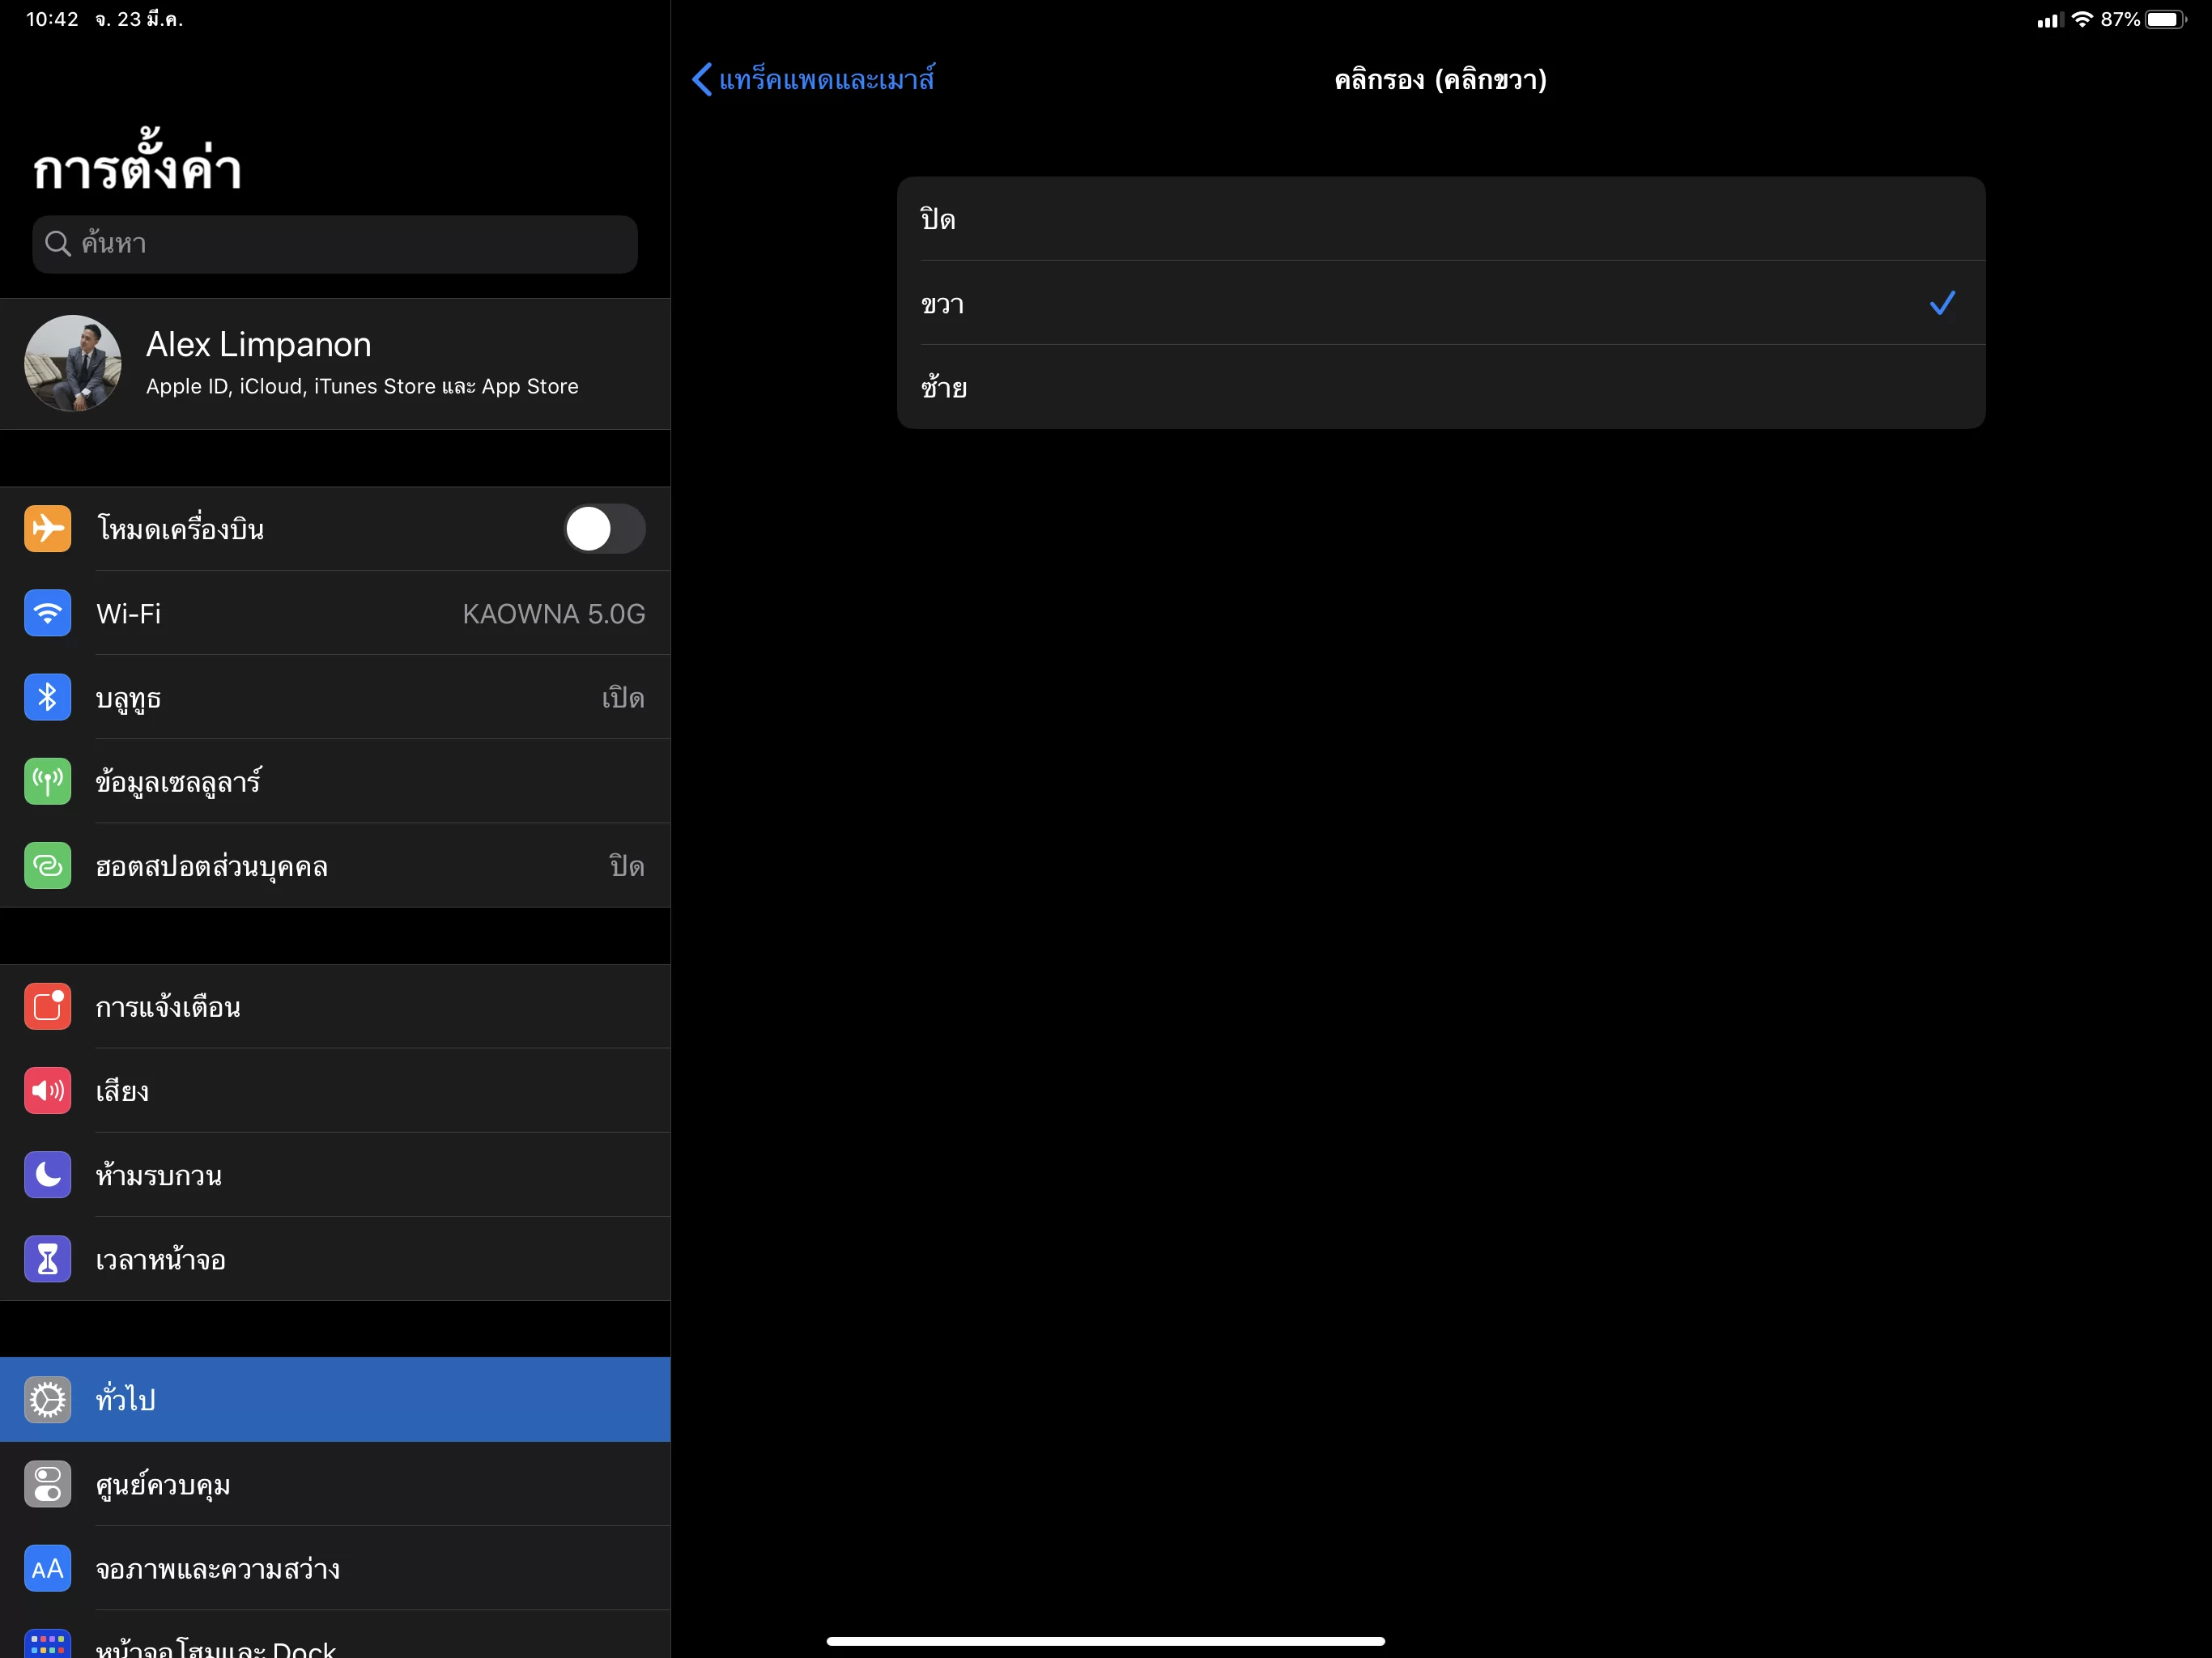2212x1658 pixels.
Task: Open ฮอตสปอตส่วนบุคคล settings
Action: tap(335, 865)
